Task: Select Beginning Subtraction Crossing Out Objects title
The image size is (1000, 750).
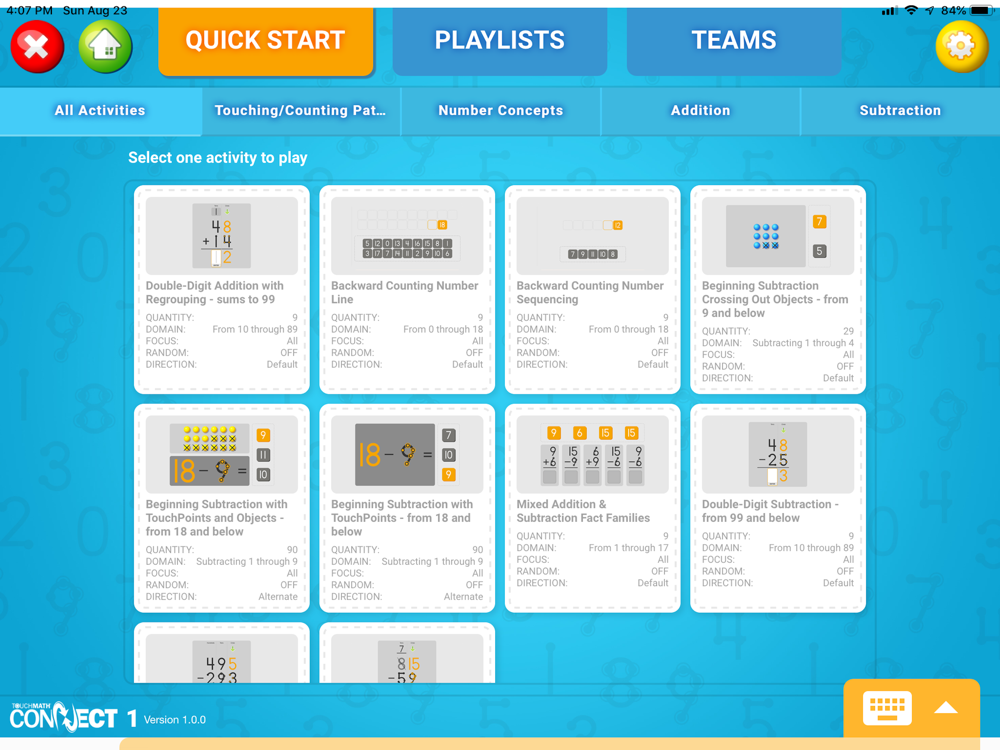Action: coord(775,299)
